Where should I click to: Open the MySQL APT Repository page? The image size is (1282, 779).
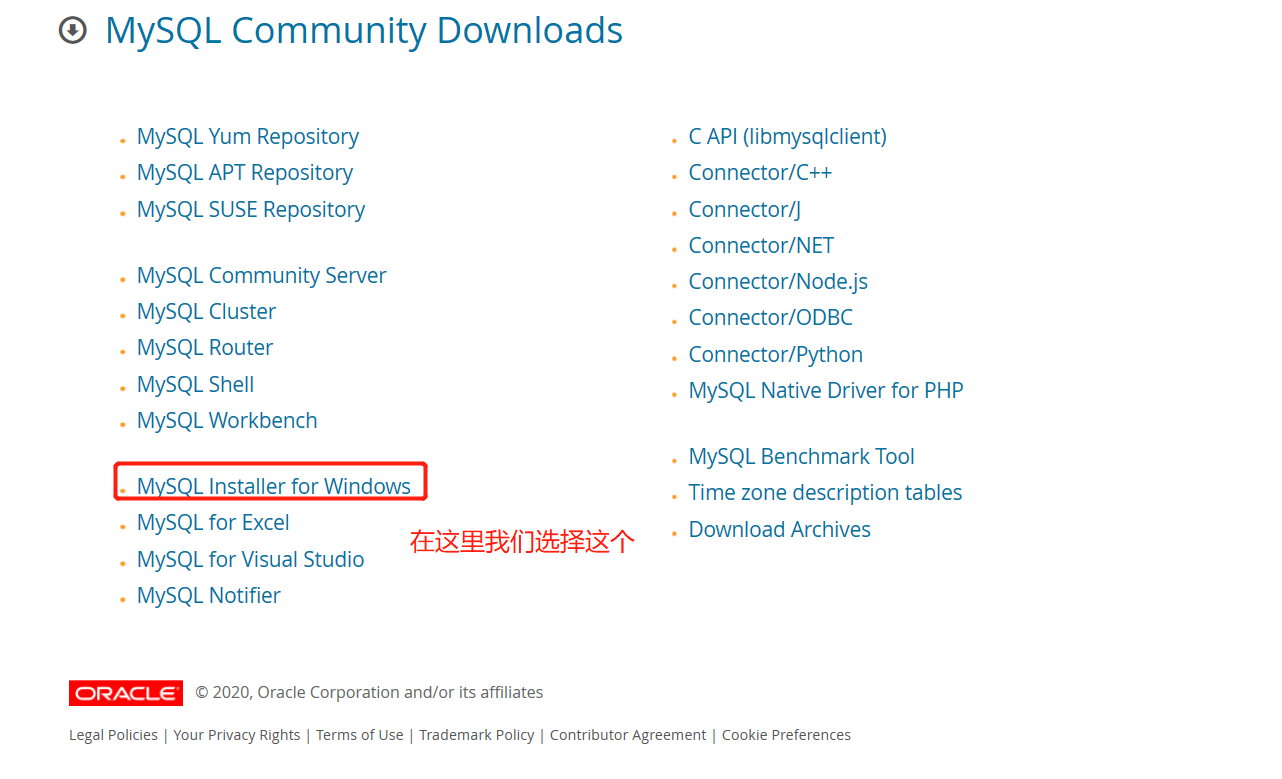click(x=244, y=172)
